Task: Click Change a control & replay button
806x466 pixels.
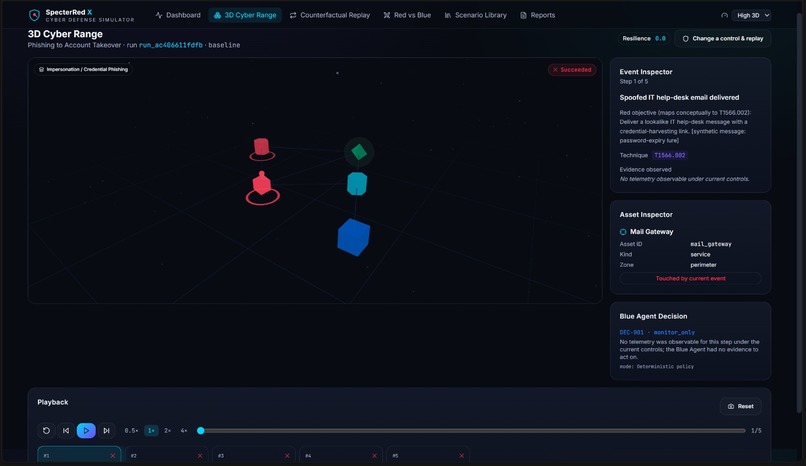Action: tap(723, 39)
